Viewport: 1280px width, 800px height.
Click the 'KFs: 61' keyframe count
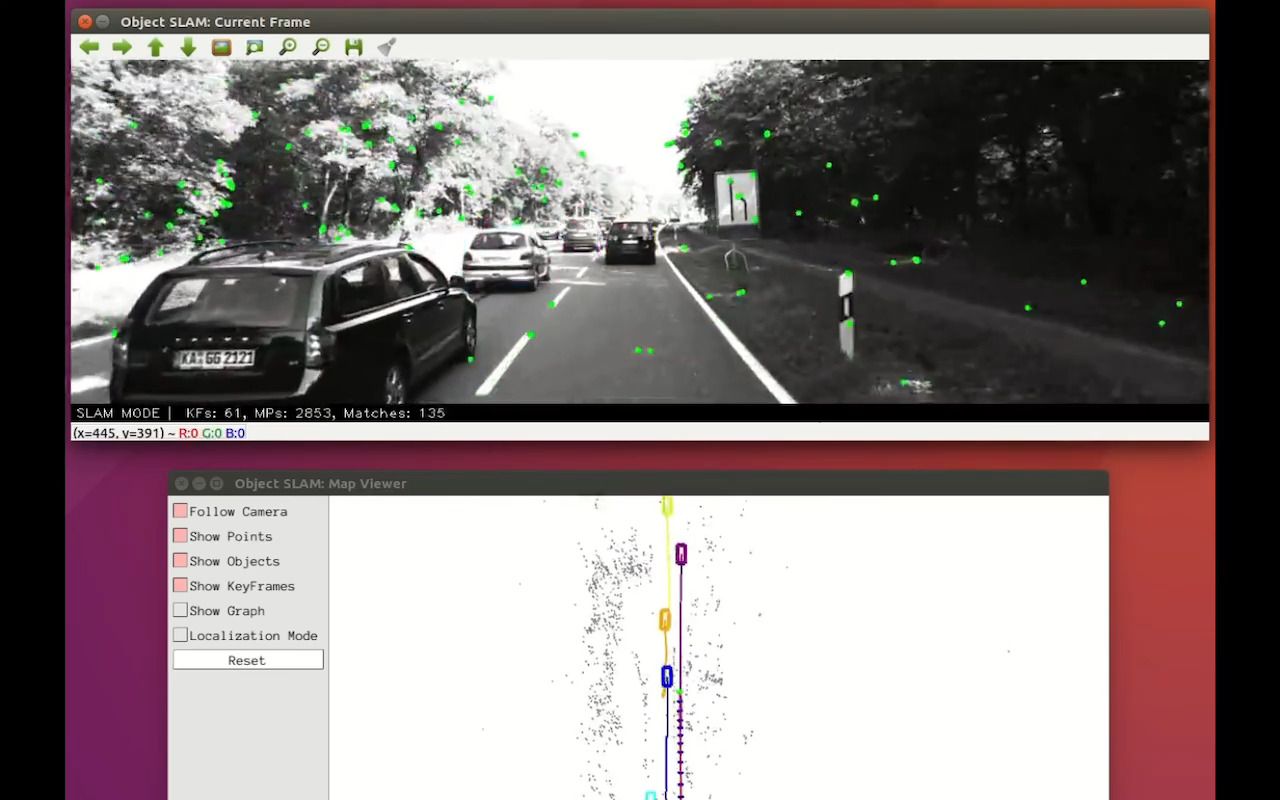click(216, 413)
